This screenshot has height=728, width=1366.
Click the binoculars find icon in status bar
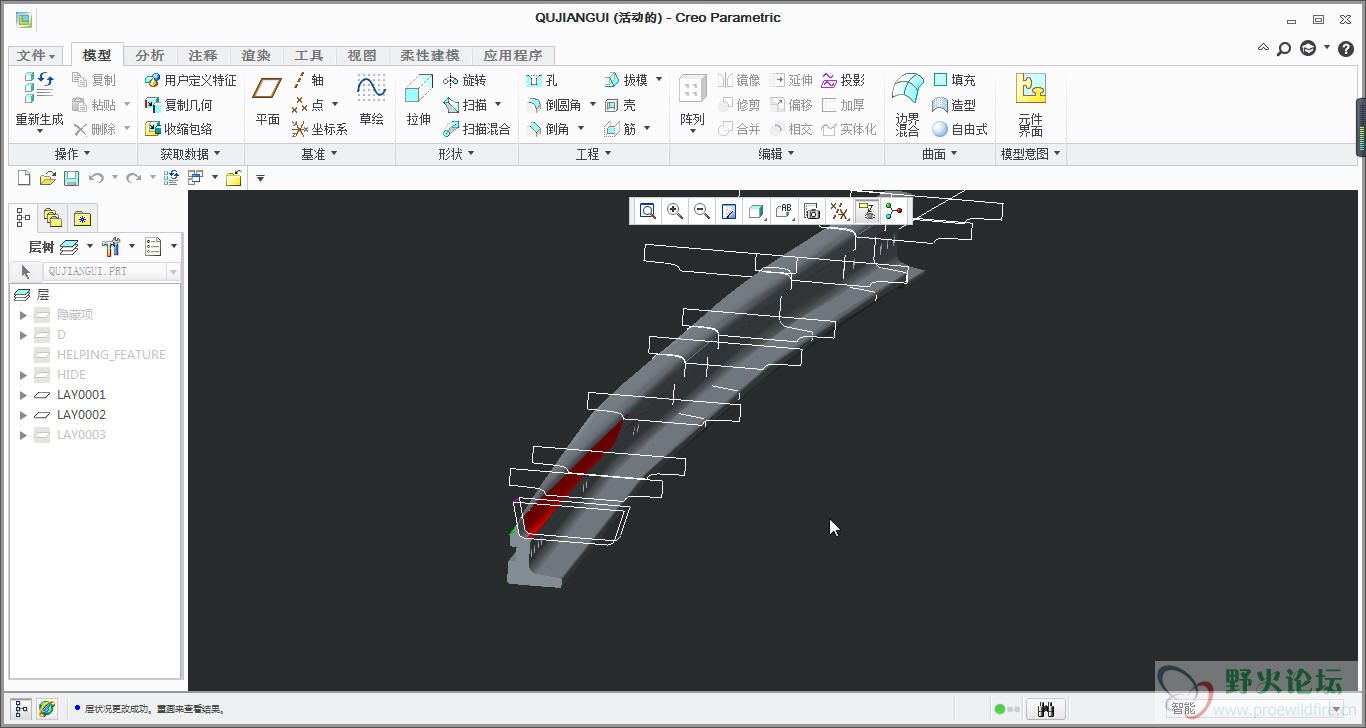(x=1047, y=709)
